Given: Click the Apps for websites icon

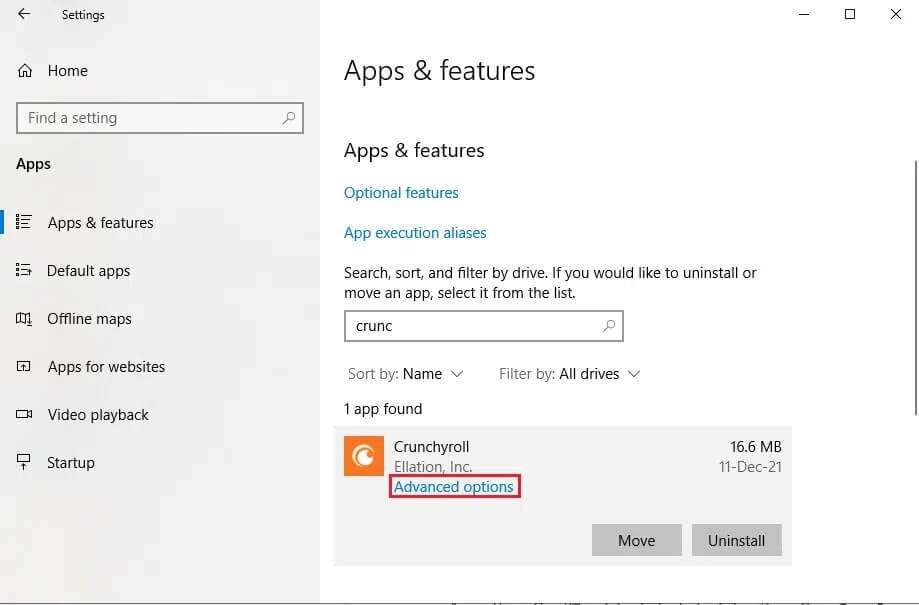Looking at the screenshot, I should 23,366.
